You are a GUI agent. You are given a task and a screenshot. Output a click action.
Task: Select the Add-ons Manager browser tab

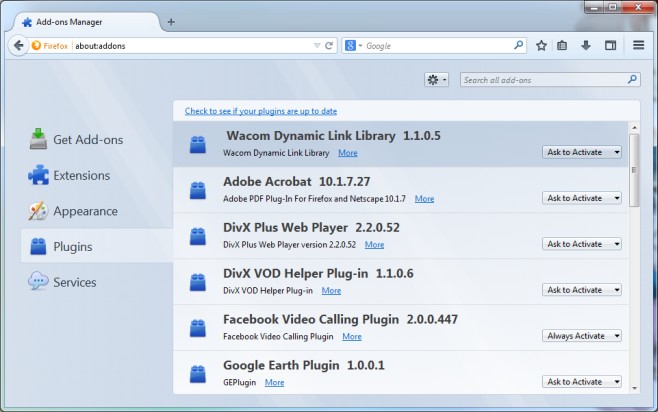tap(87, 22)
